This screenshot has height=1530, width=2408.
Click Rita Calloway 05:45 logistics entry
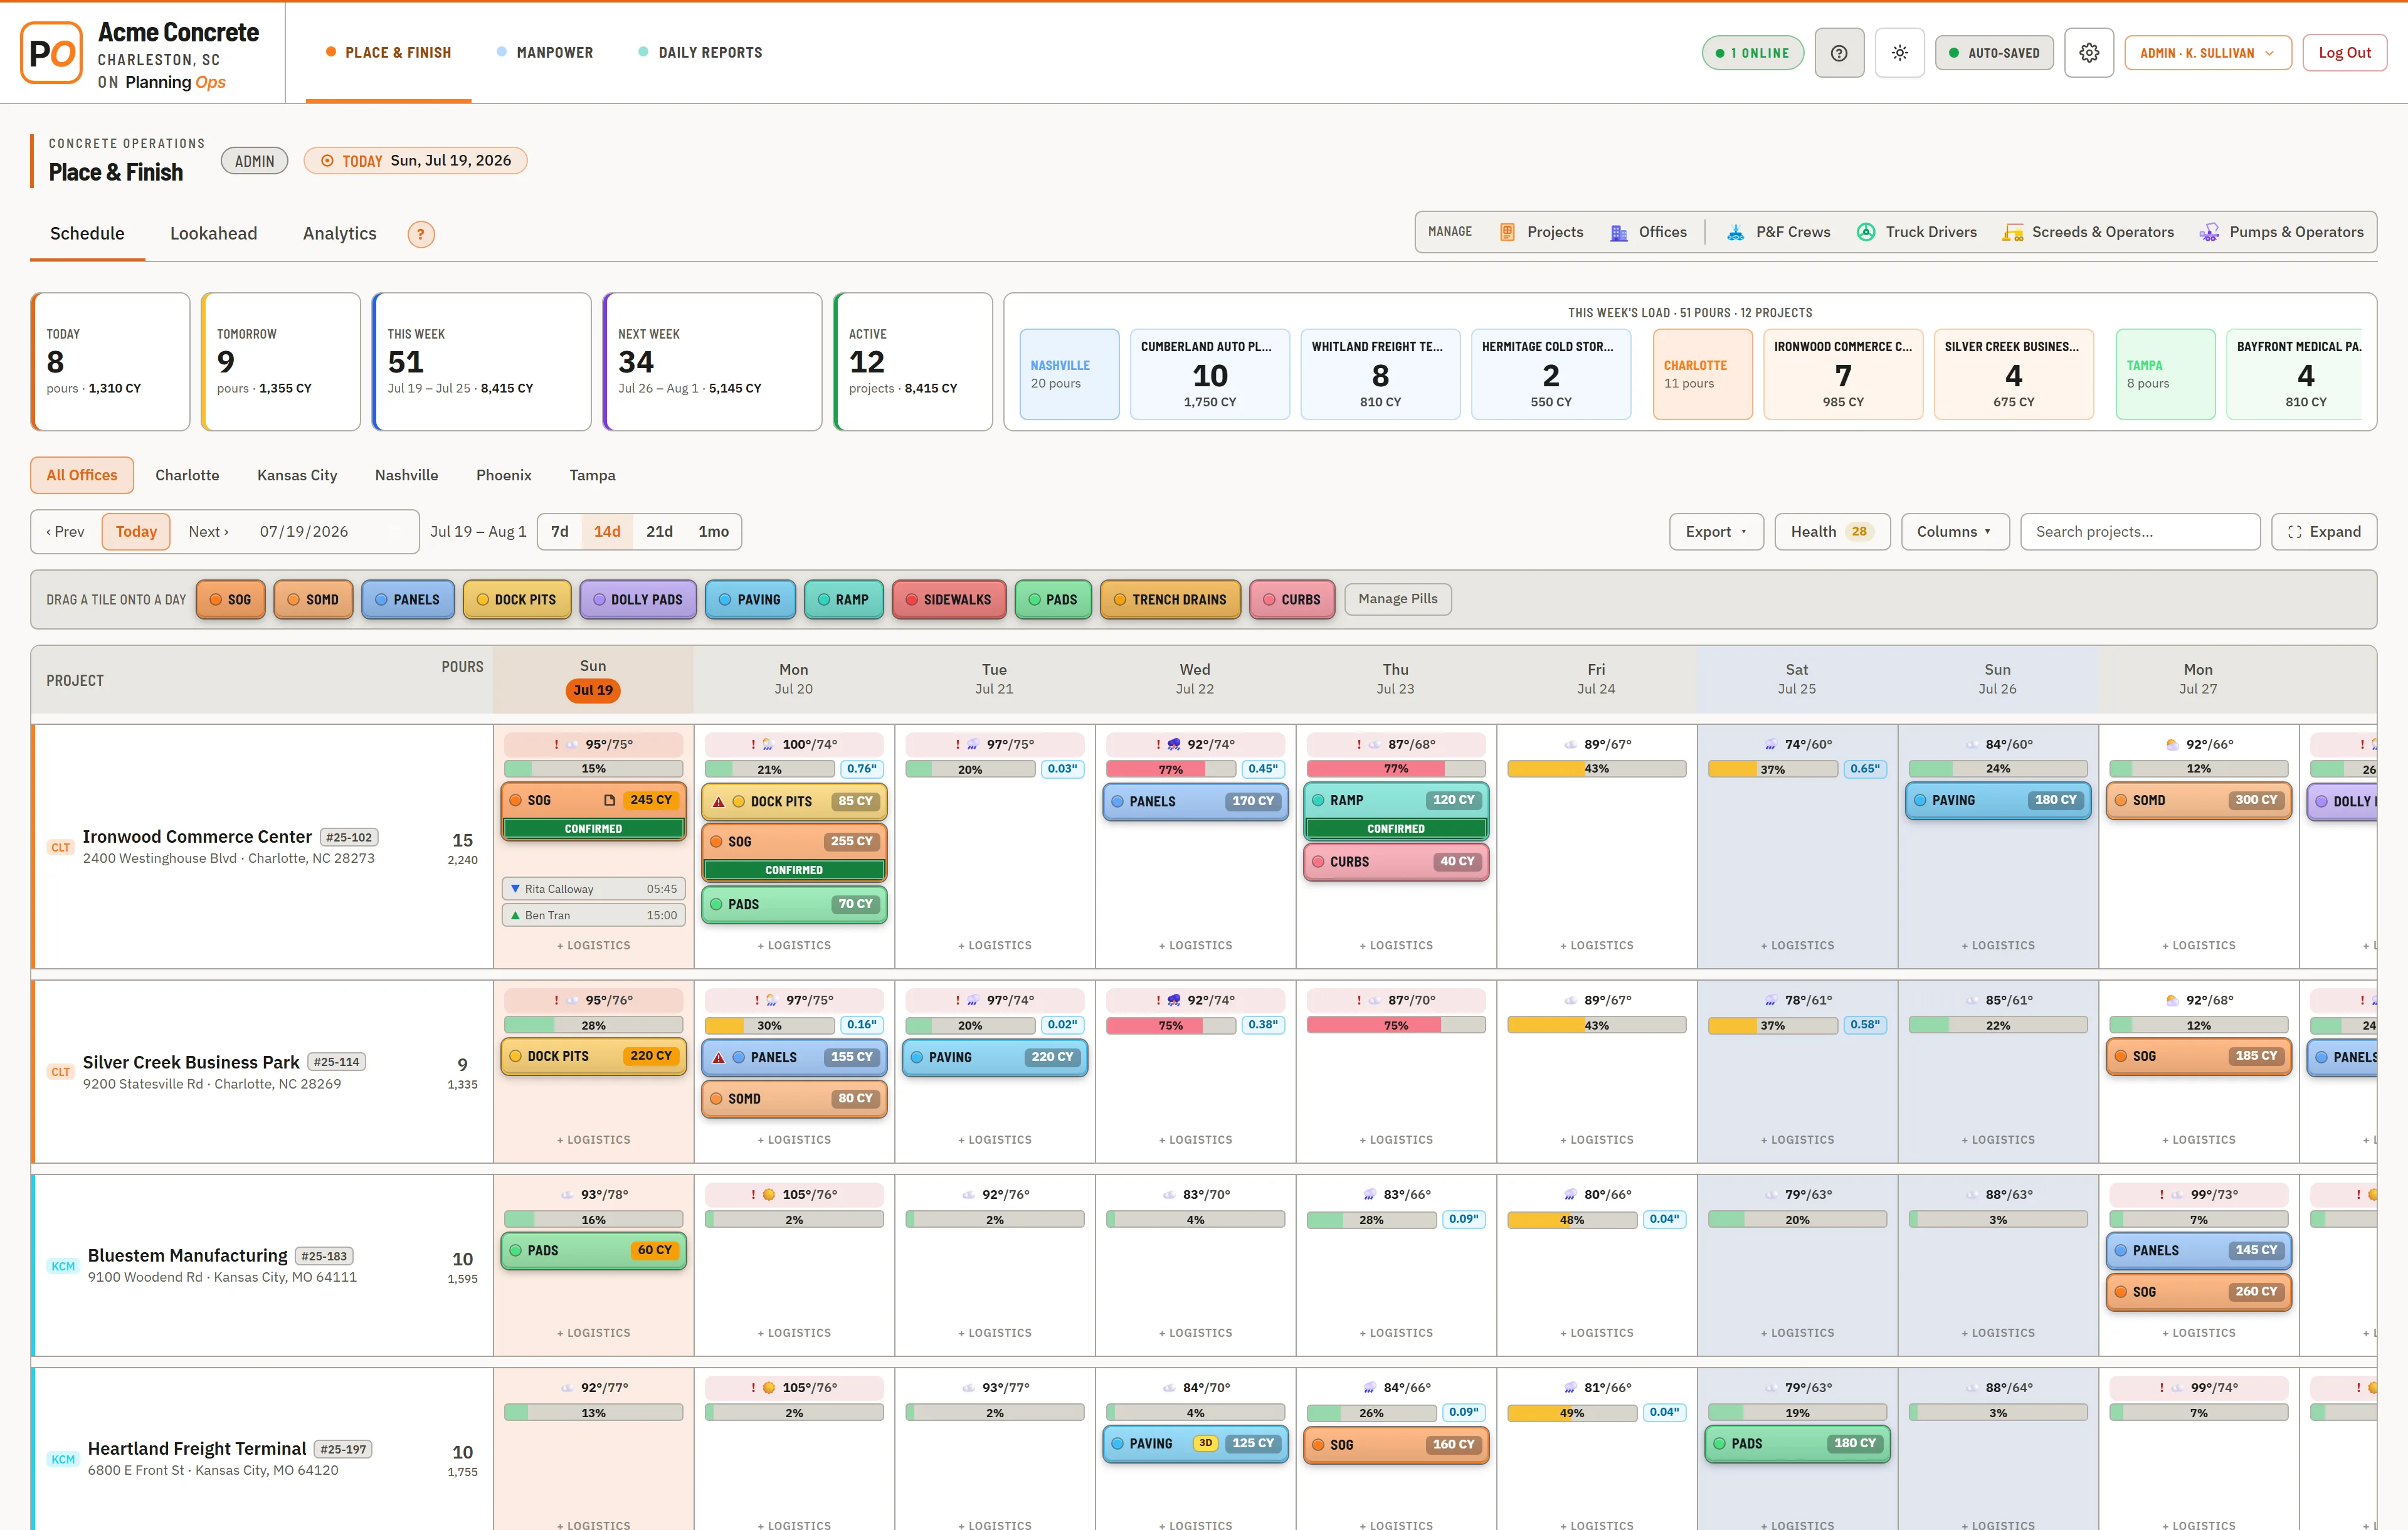pyautogui.click(x=593, y=889)
